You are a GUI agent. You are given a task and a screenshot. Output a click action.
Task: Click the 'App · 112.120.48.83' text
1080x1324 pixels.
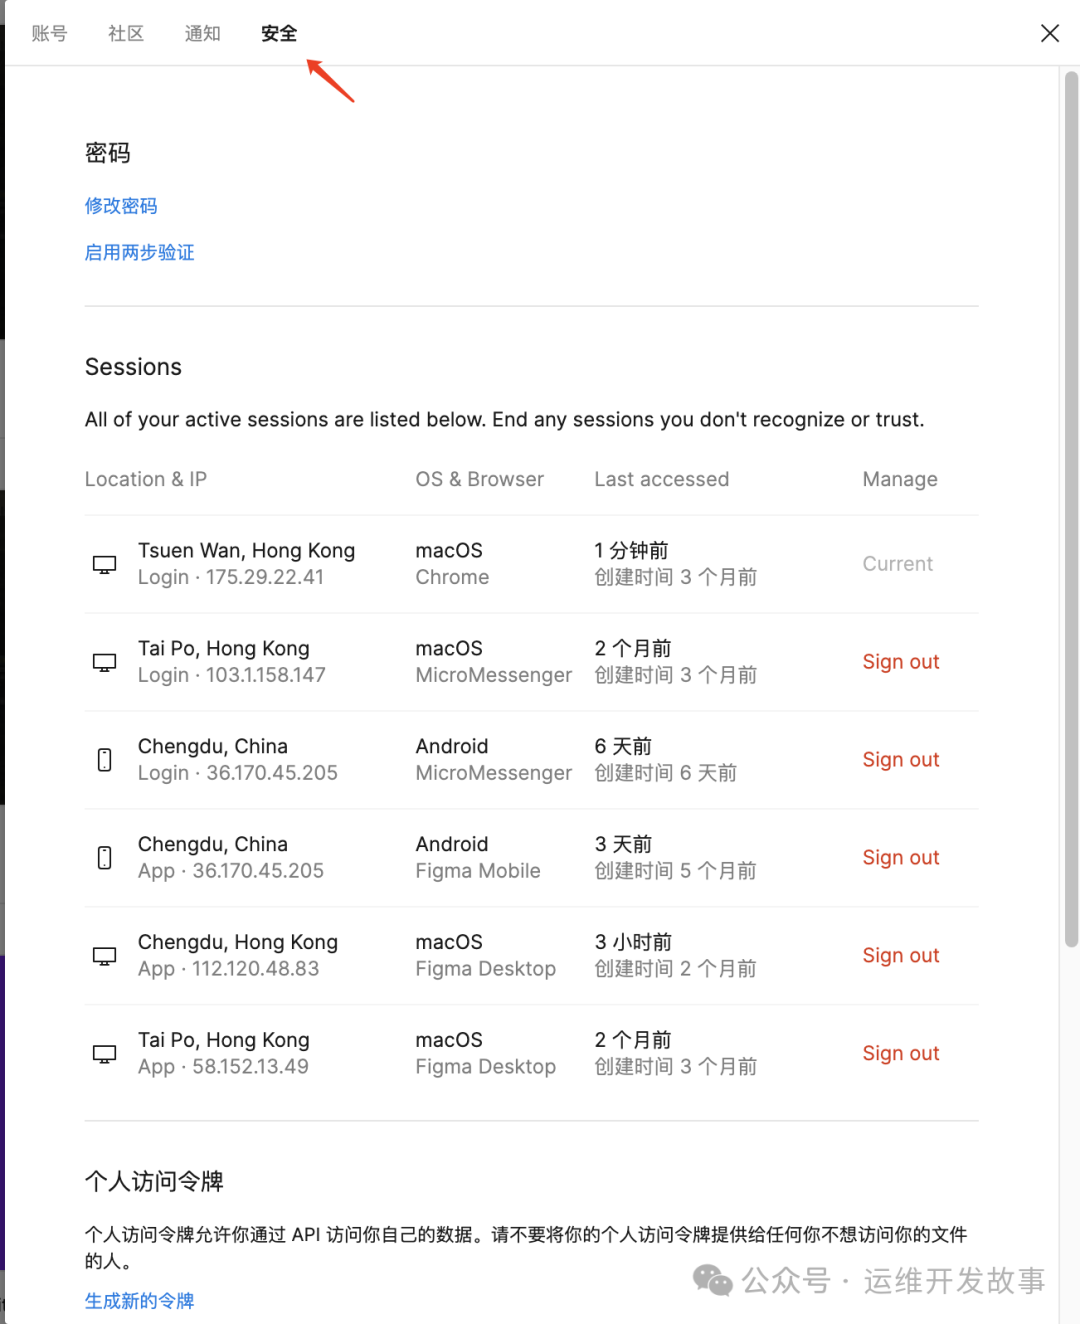point(229,969)
